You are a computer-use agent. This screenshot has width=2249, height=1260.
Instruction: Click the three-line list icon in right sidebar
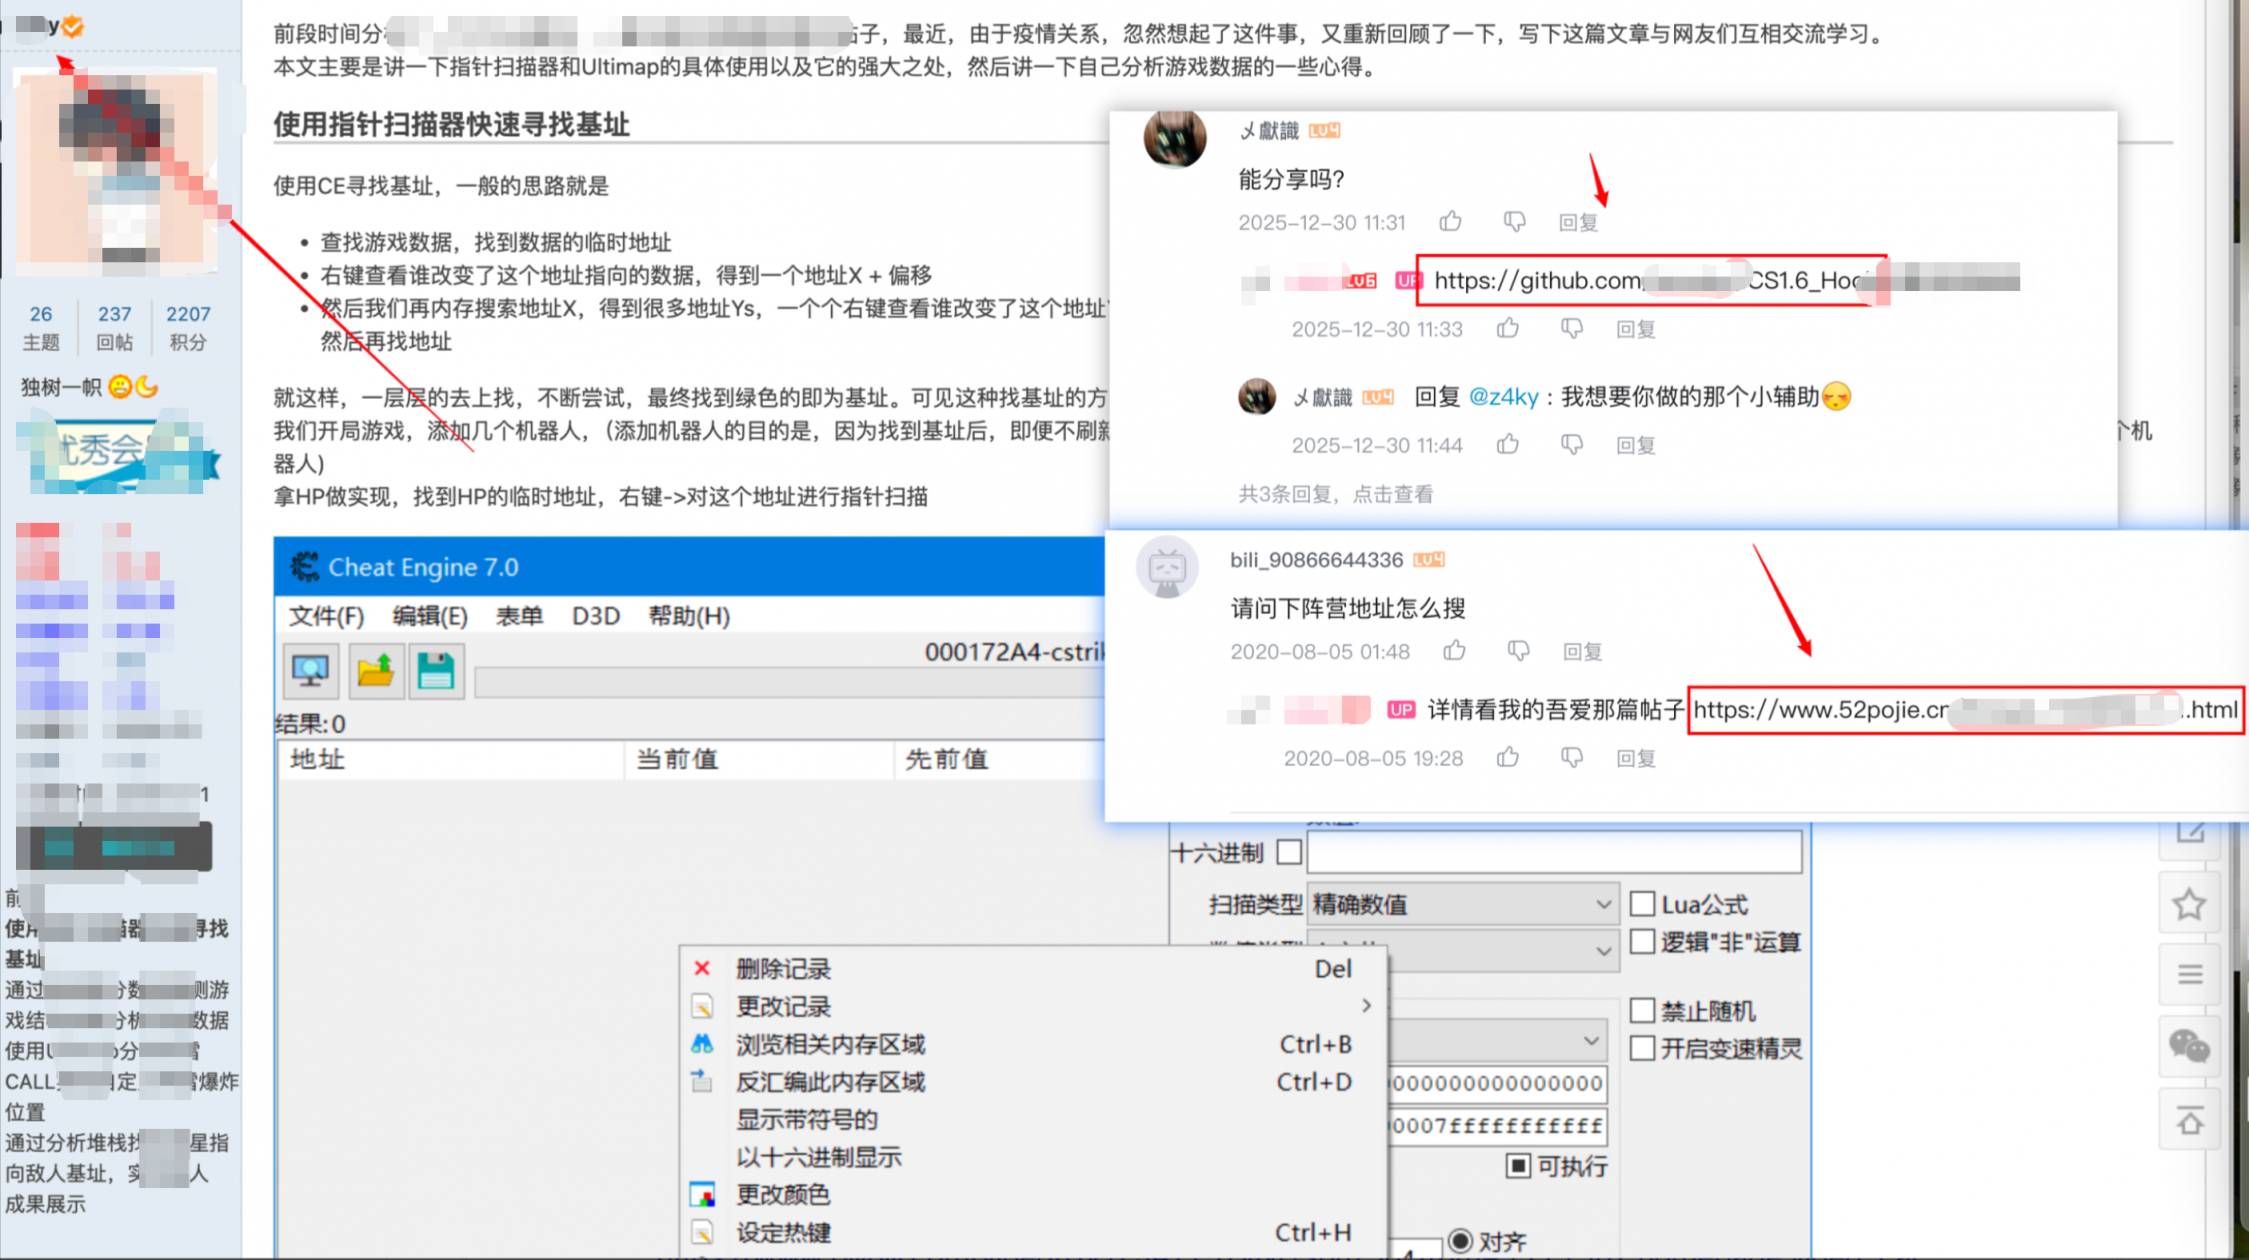(2189, 974)
